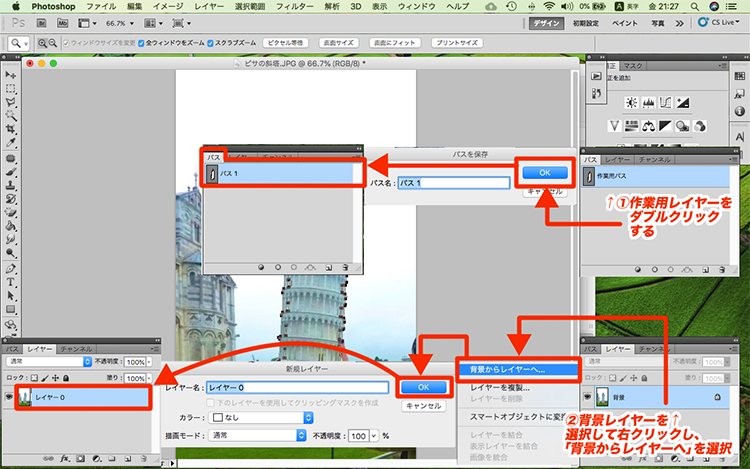
Task: Select the Clone Stamp tool
Action: (x=11, y=186)
